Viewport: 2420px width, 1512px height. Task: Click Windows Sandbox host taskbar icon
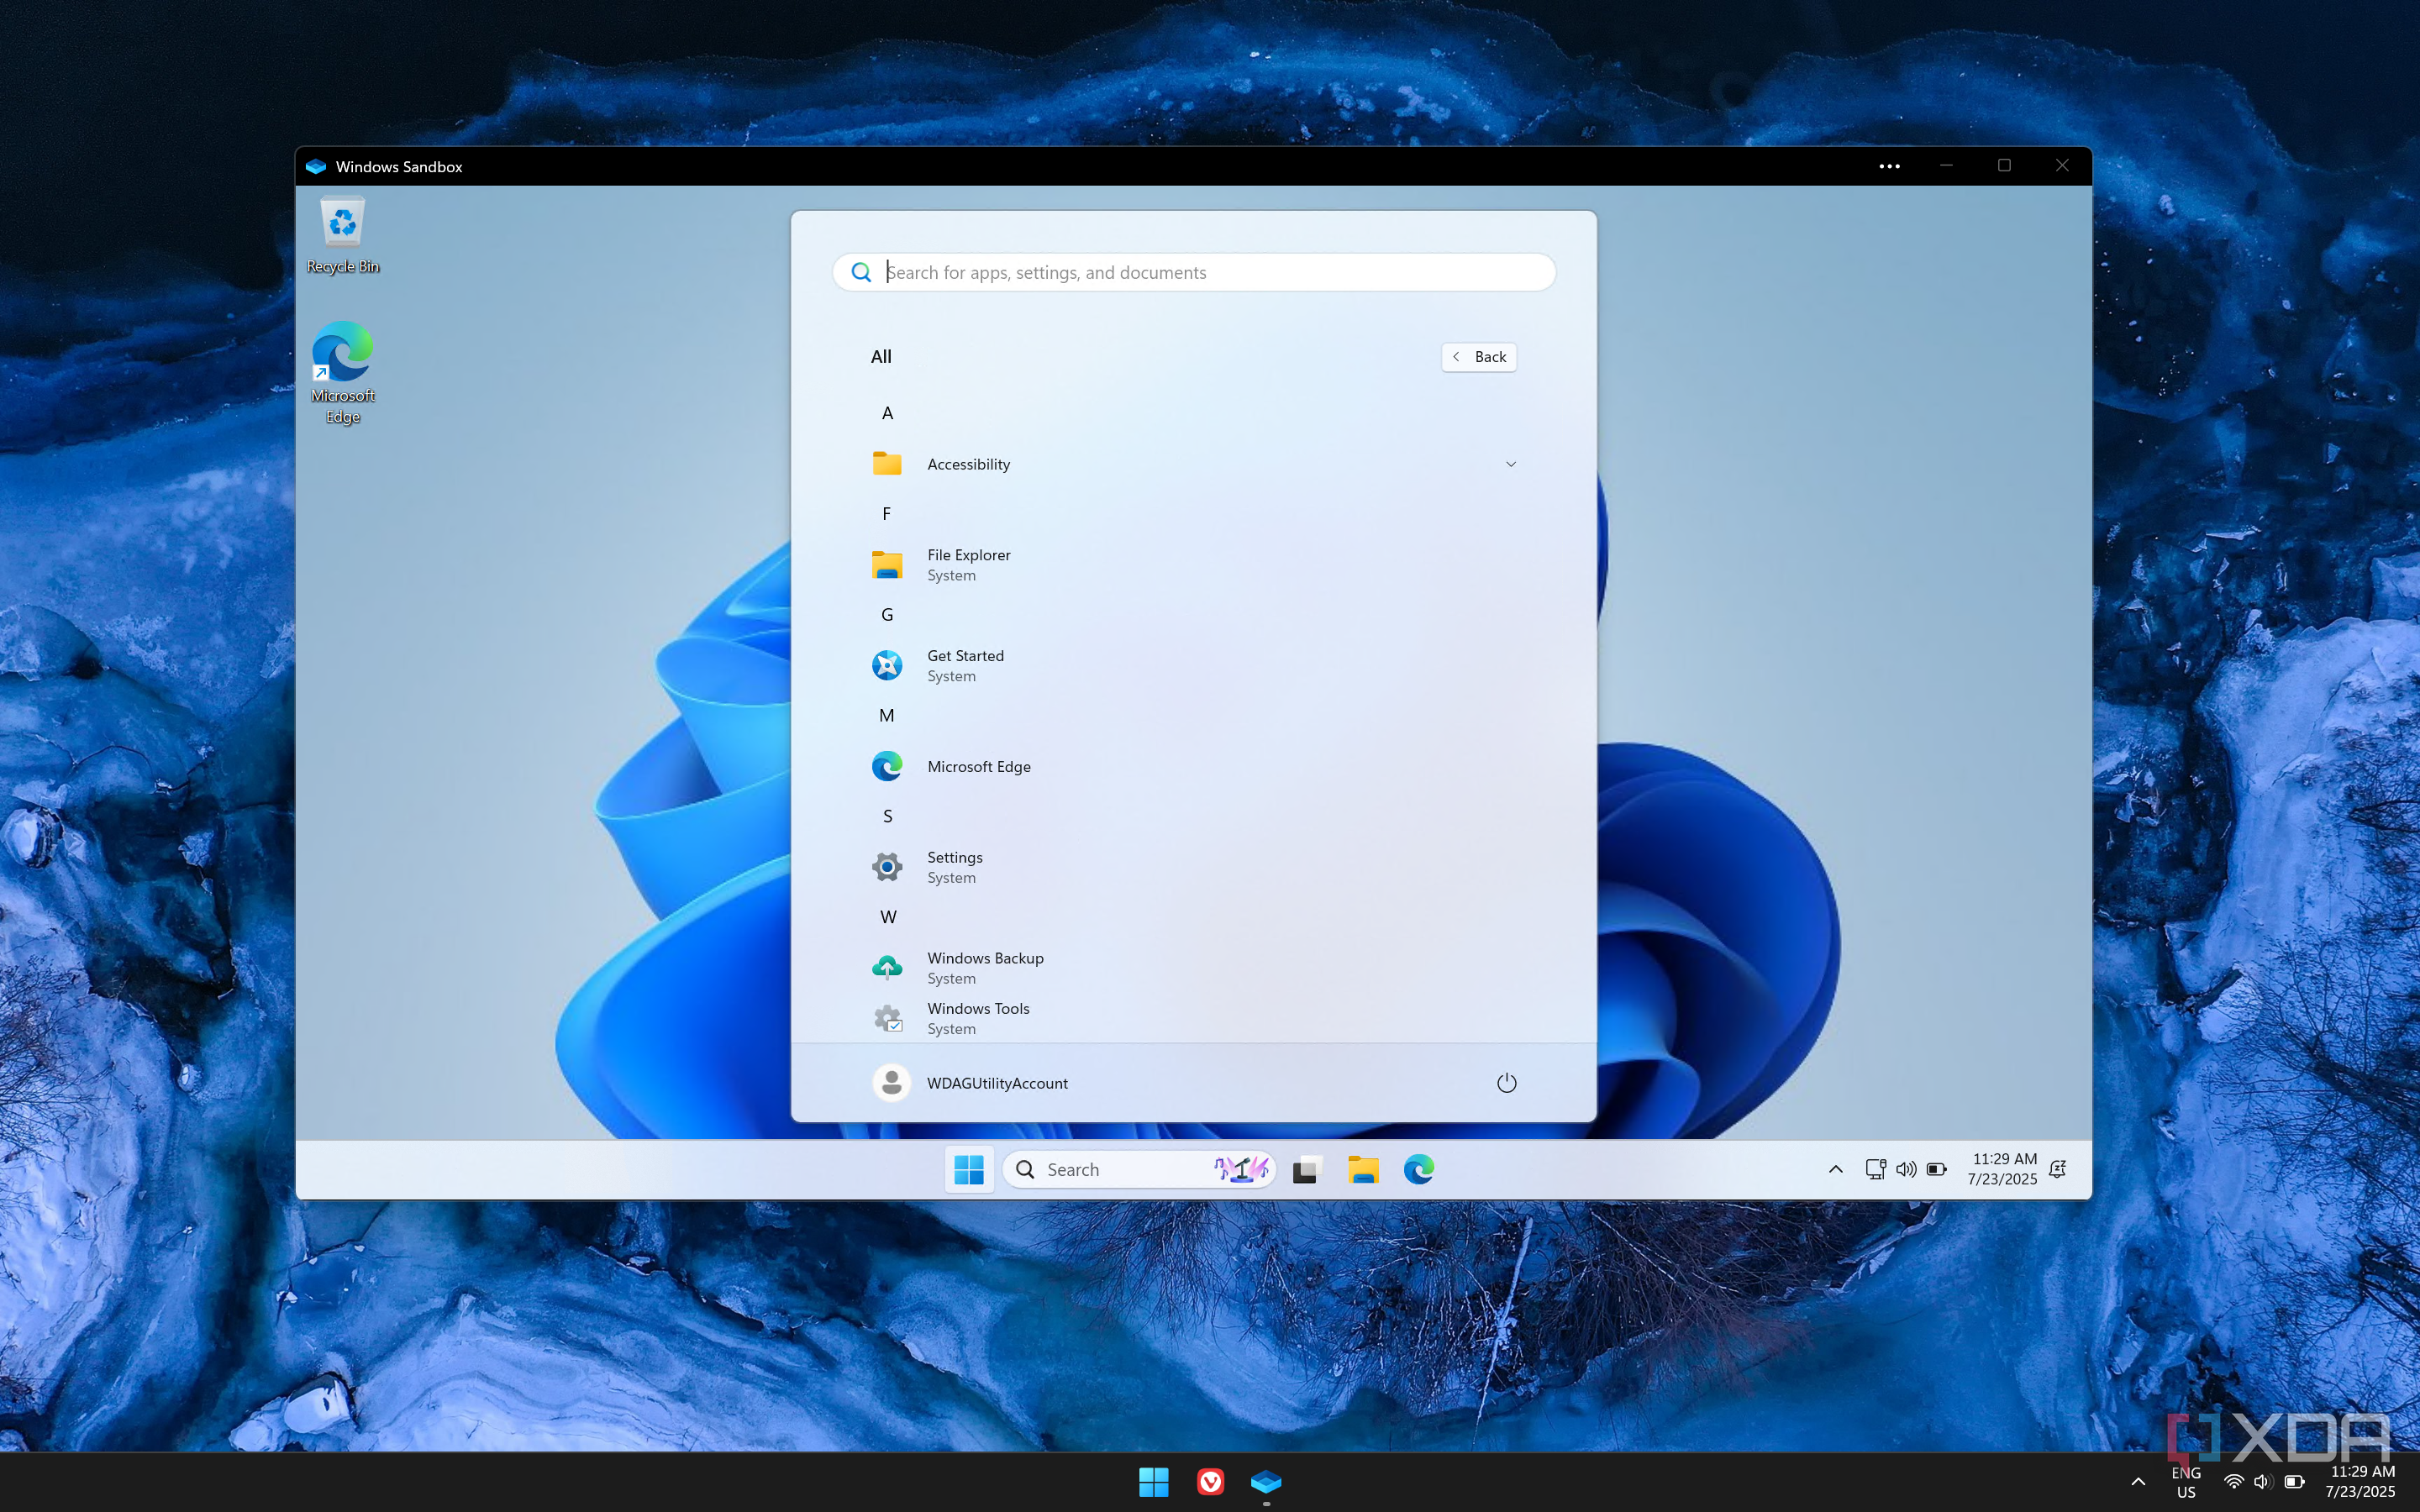(x=1266, y=1482)
